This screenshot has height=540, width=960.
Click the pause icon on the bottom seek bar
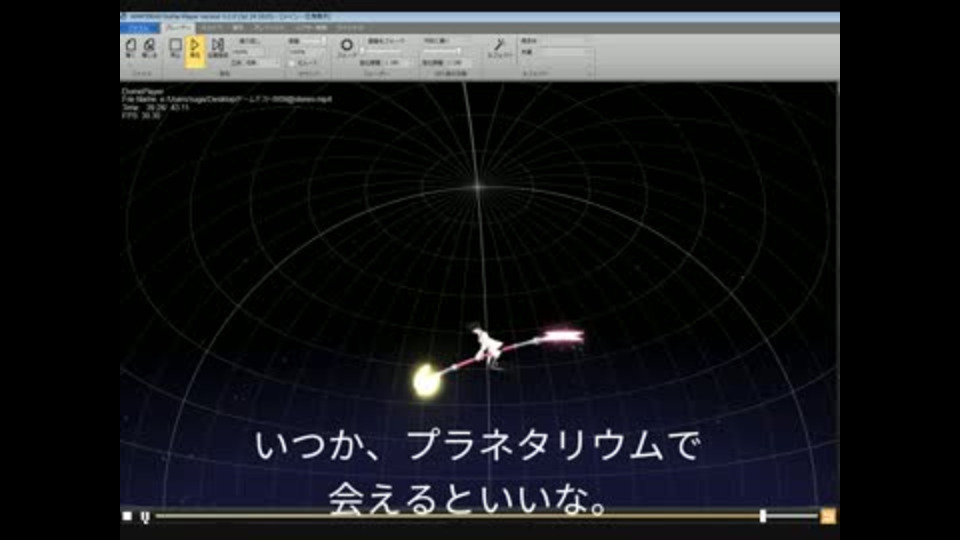(145, 517)
